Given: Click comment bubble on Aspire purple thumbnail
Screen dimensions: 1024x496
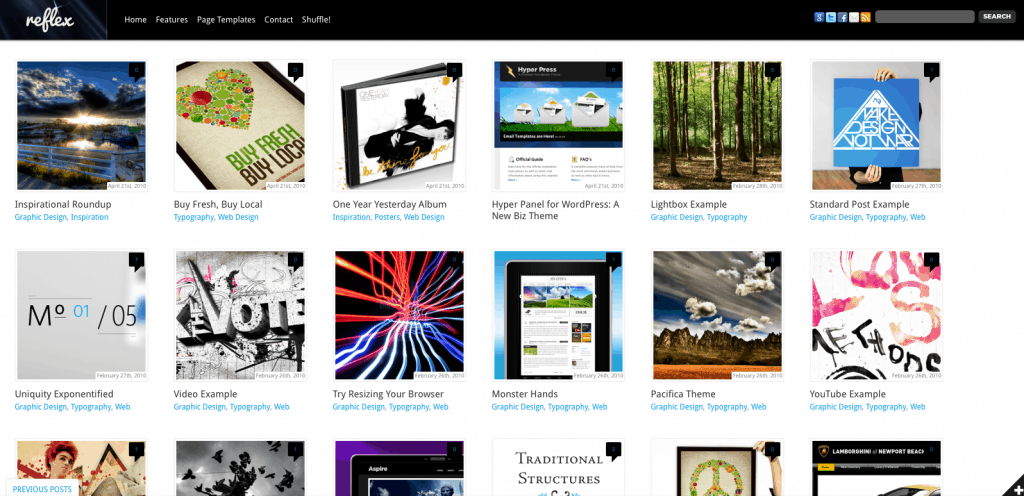Looking at the screenshot, I should 455,450.
